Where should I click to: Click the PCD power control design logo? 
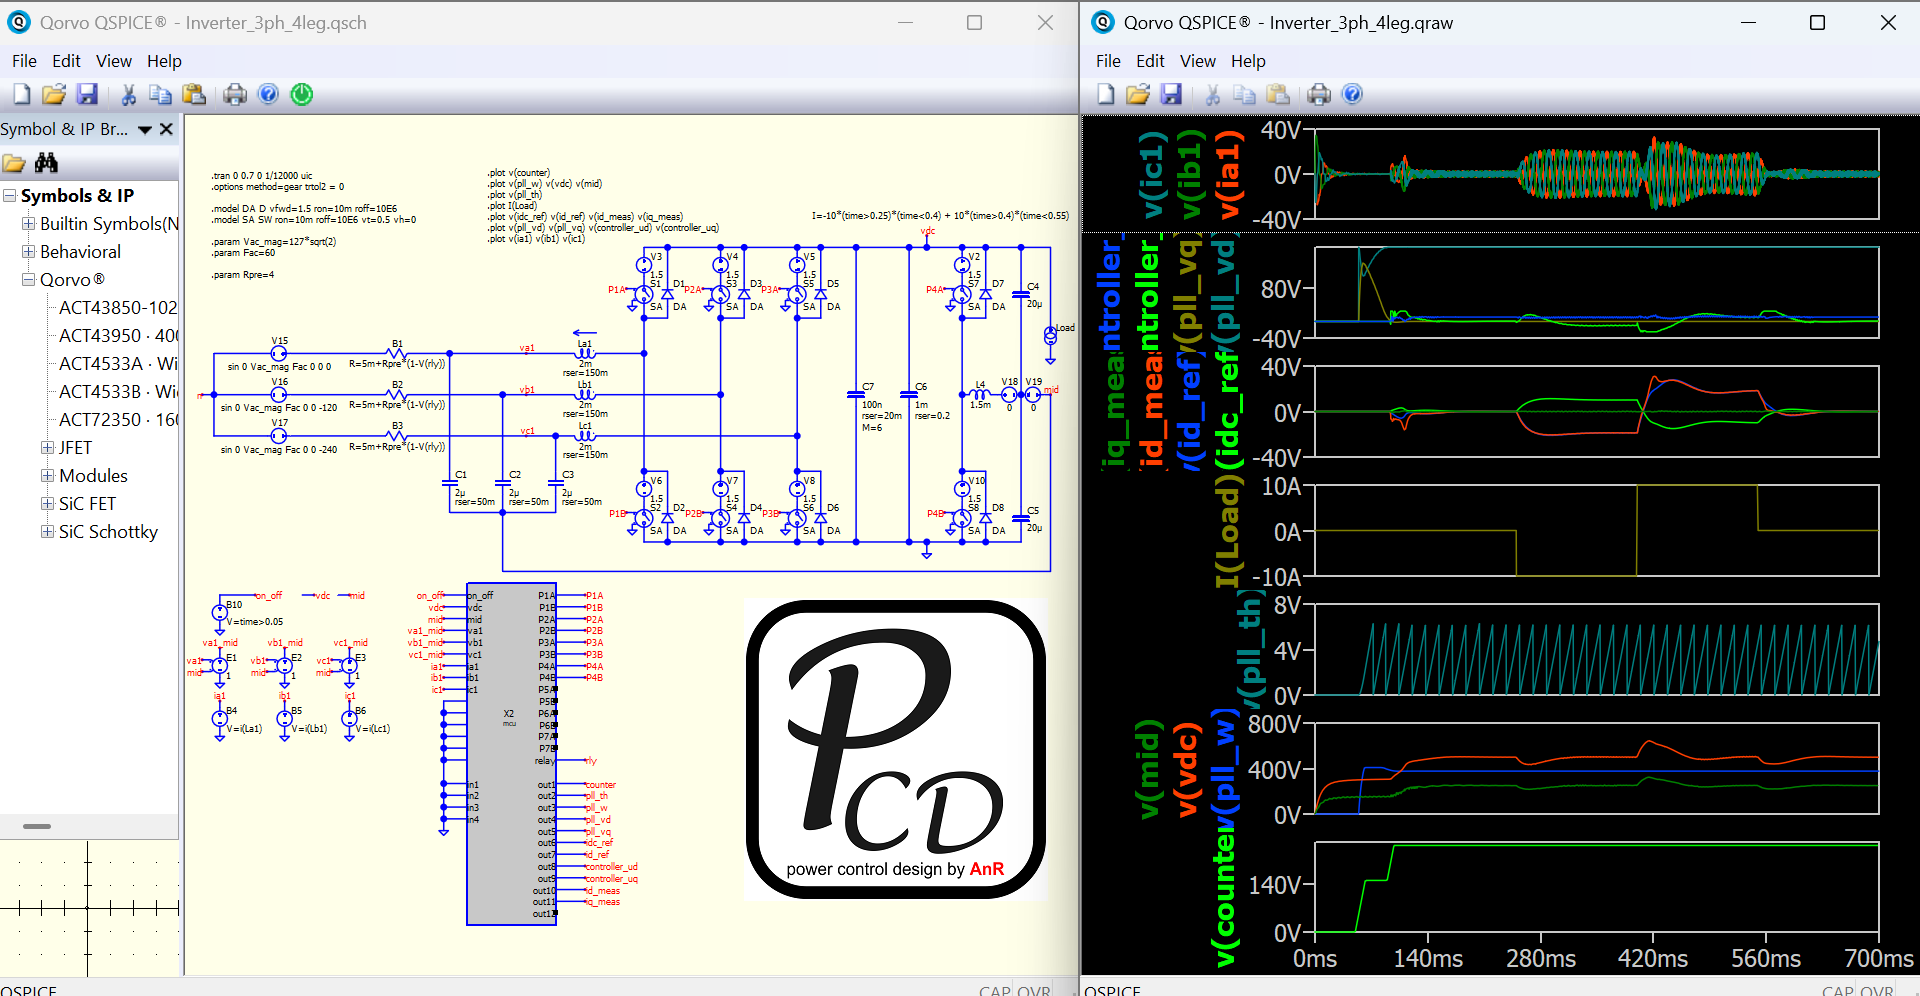click(x=896, y=749)
